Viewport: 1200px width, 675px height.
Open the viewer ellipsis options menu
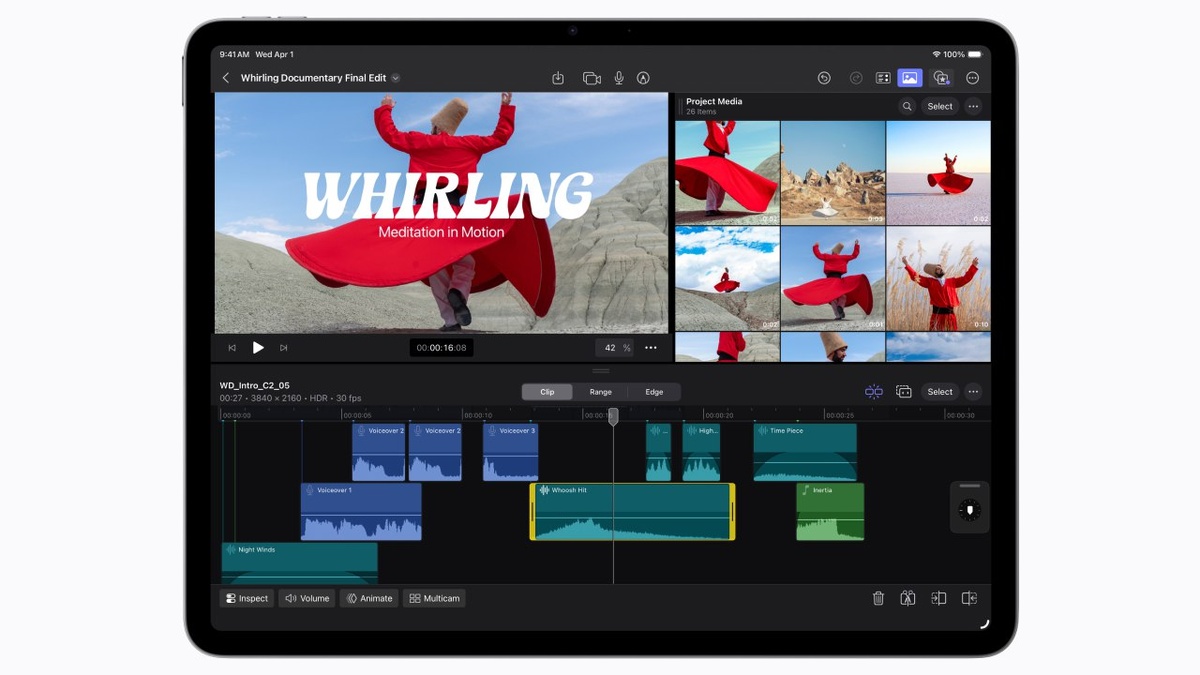651,348
